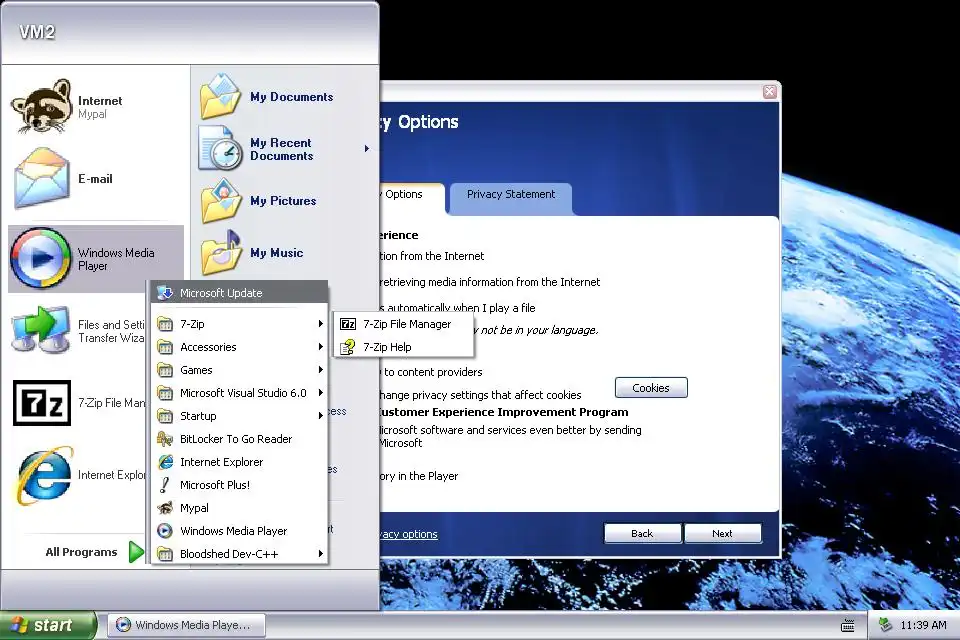Click the Start button
Screen dimensions: 960x640
pos(48,625)
